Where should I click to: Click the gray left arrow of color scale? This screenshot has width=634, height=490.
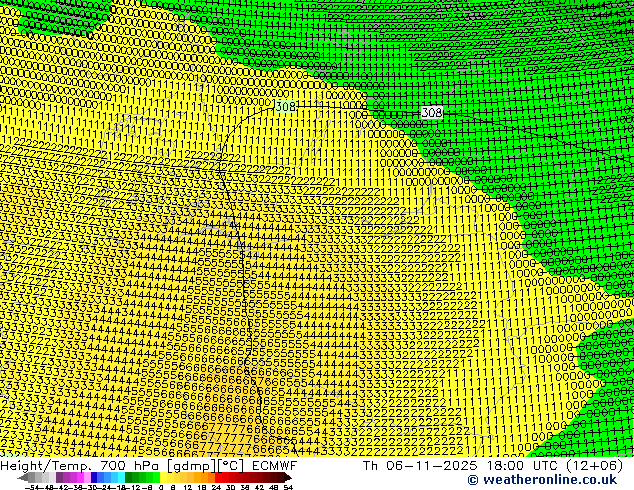pos(23,478)
